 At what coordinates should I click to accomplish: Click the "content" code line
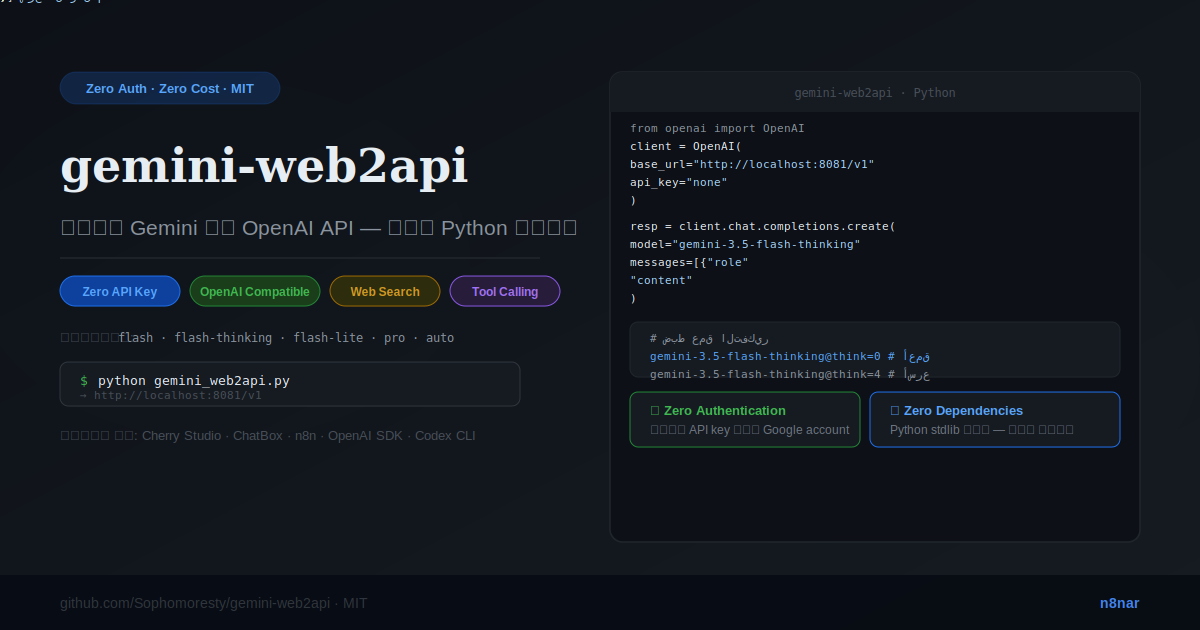(x=661, y=281)
